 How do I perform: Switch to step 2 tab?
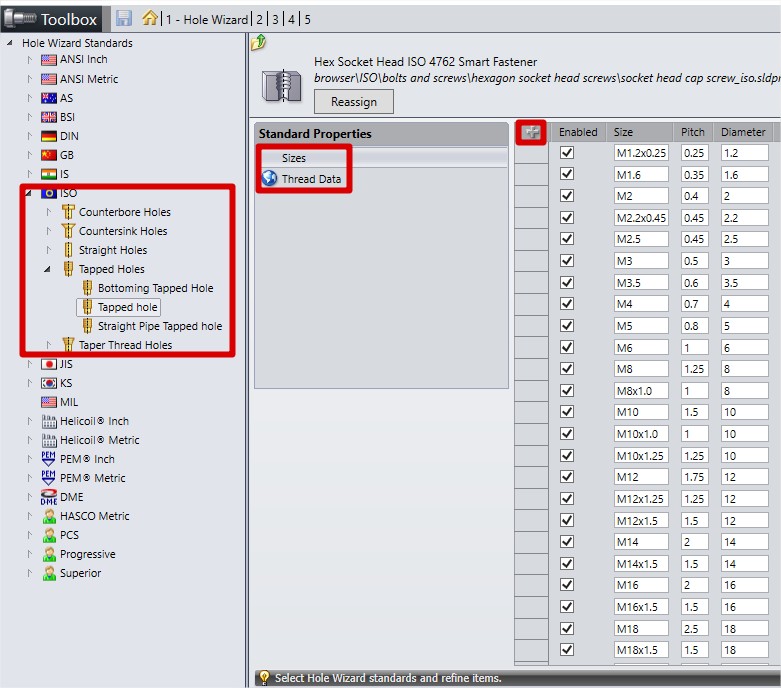[x=260, y=19]
